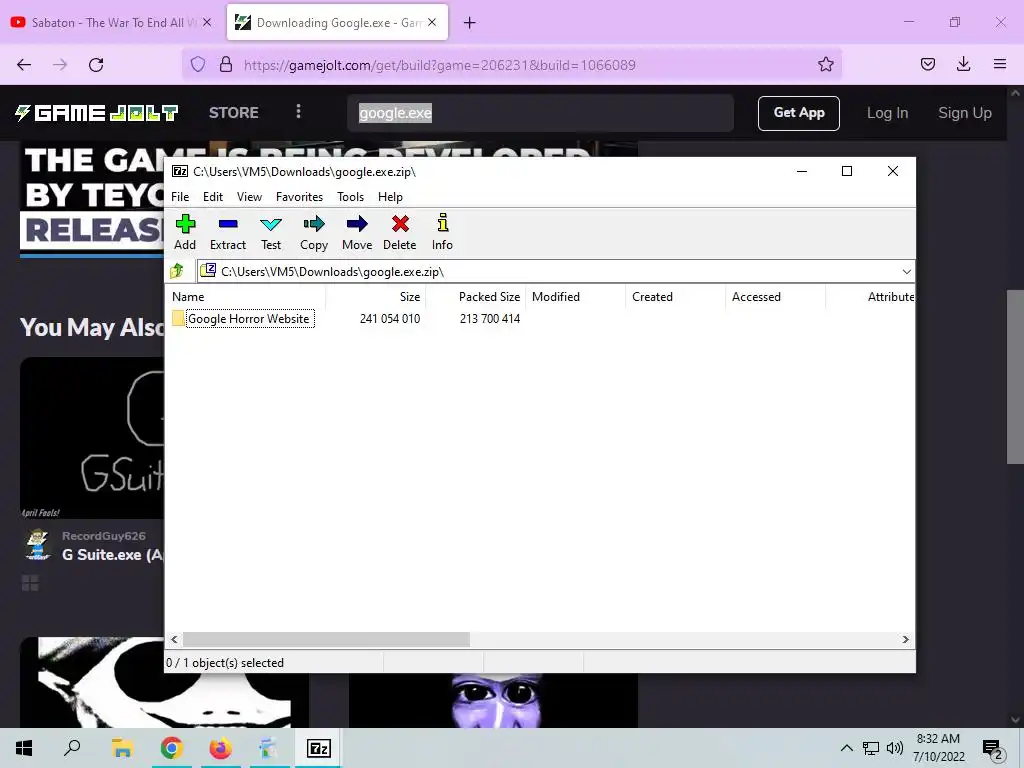Click the site lock icon in URL bar
This screenshot has width=1024, height=768.
[x=226, y=65]
